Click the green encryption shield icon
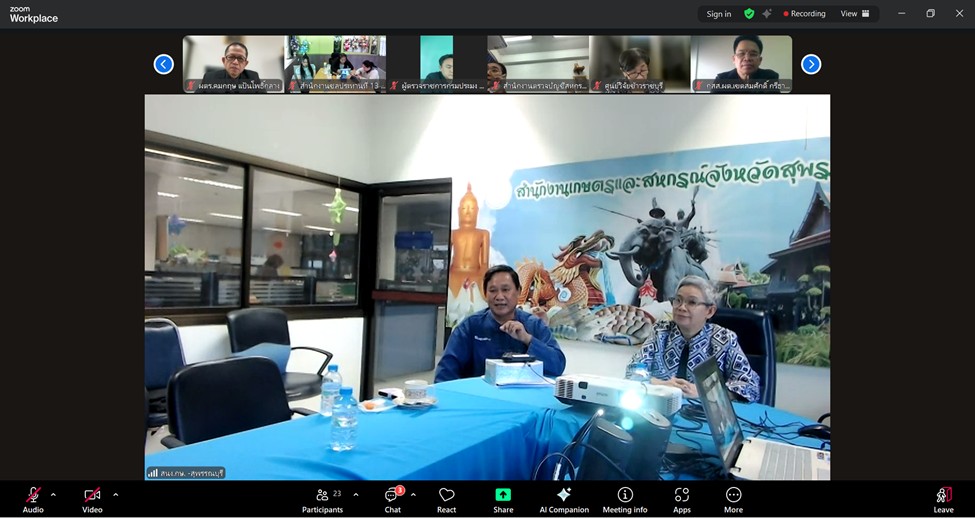 click(749, 14)
